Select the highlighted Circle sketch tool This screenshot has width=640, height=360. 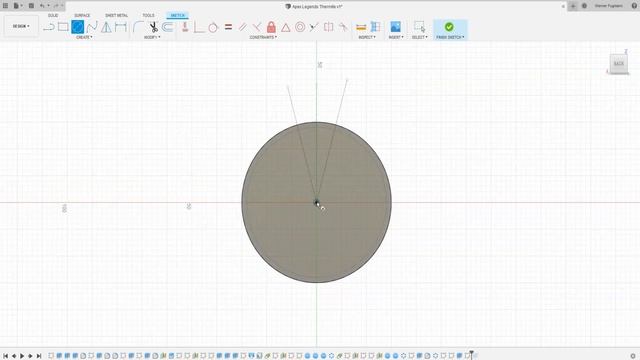tap(78, 27)
